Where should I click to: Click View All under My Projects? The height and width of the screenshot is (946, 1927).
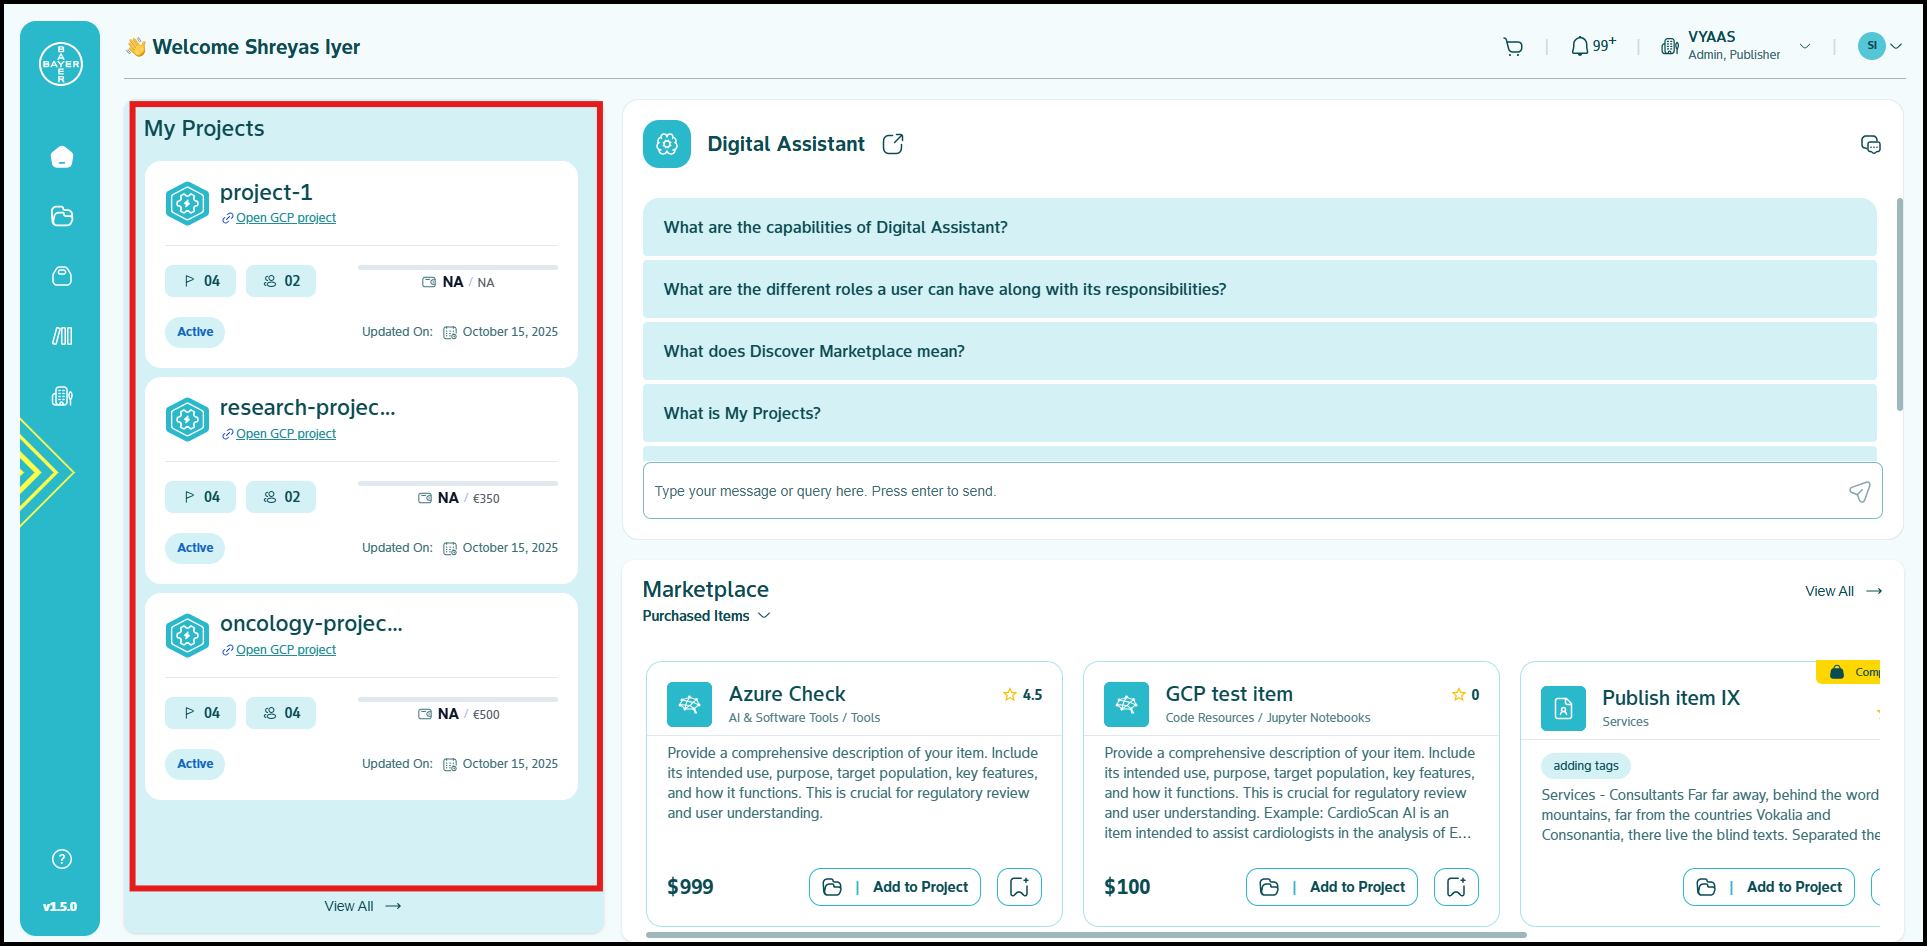[362, 906]
